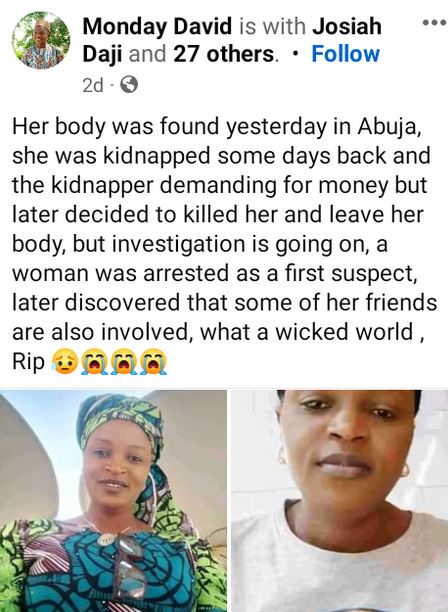Image resolution: width=448 pixels, height=612 pixels.
Task: Open the three-dot post options menu
Action: (x=435, y=23)
